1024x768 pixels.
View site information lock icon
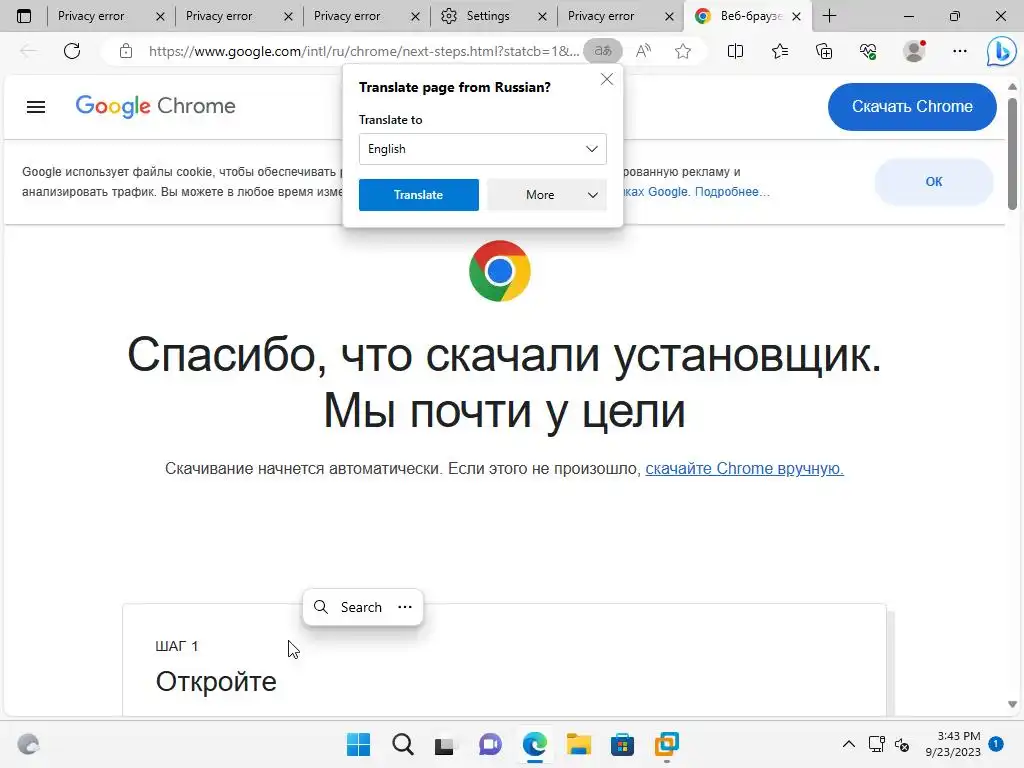pyautogui.click(x=126, y=51)
